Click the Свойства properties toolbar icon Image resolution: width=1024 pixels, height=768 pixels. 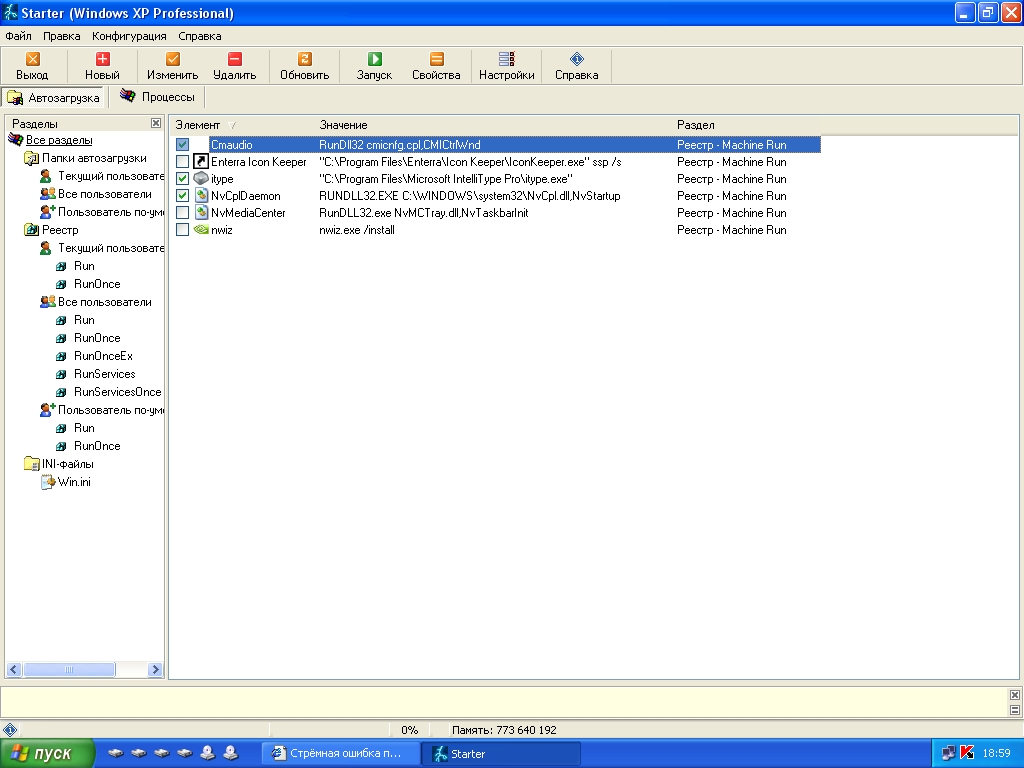436,59
